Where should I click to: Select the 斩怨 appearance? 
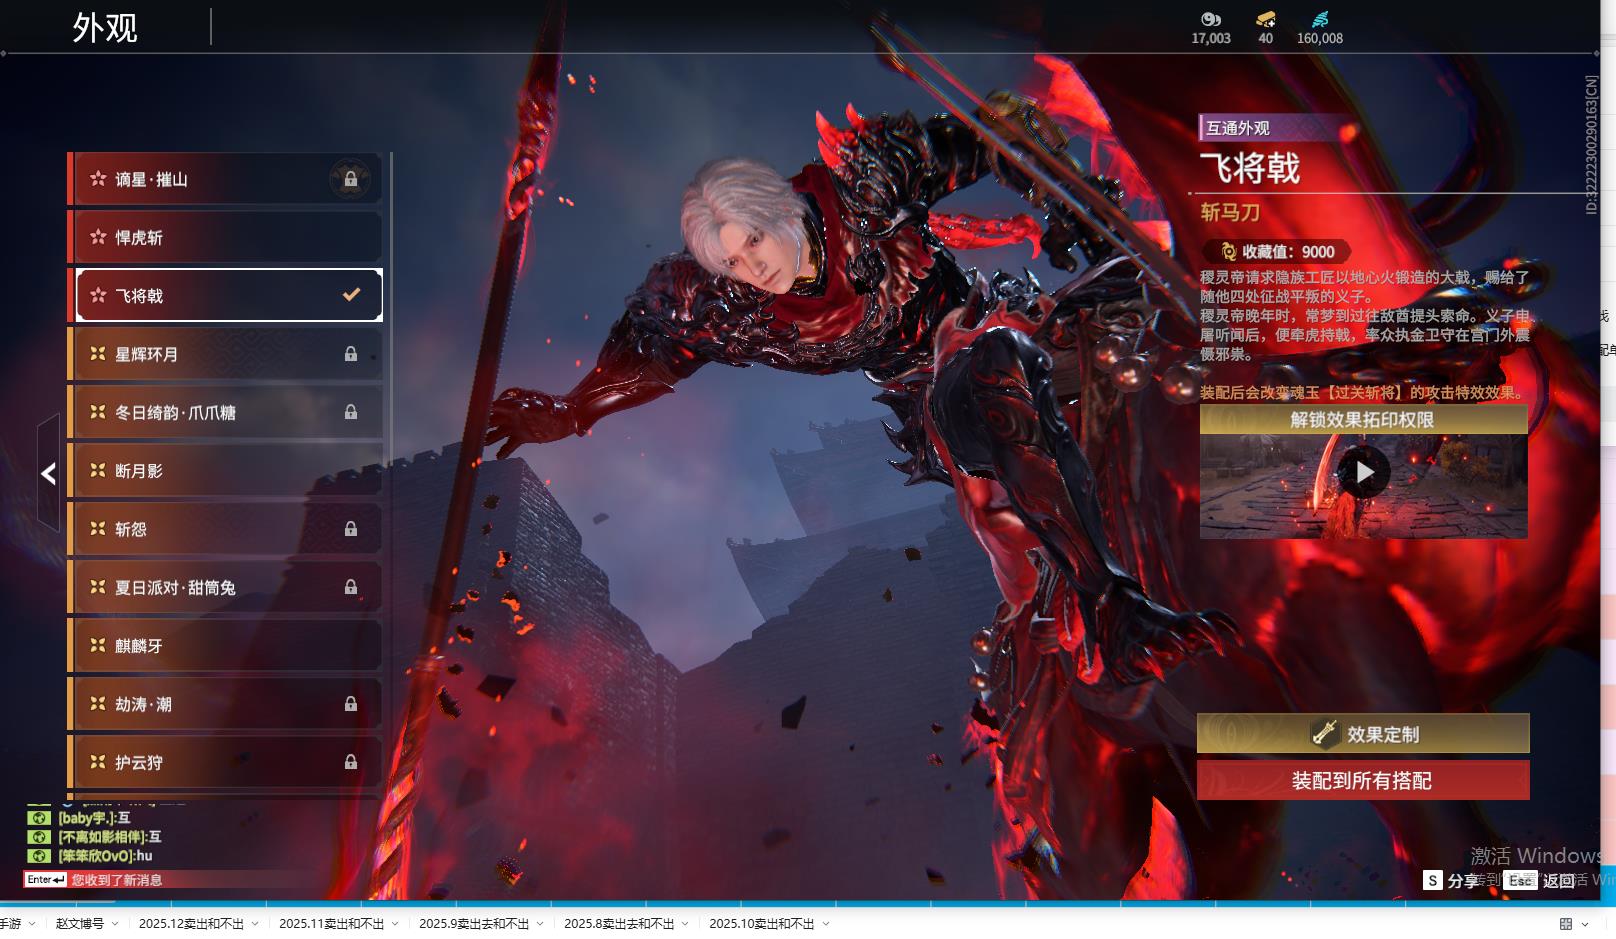tap(226, 528)
